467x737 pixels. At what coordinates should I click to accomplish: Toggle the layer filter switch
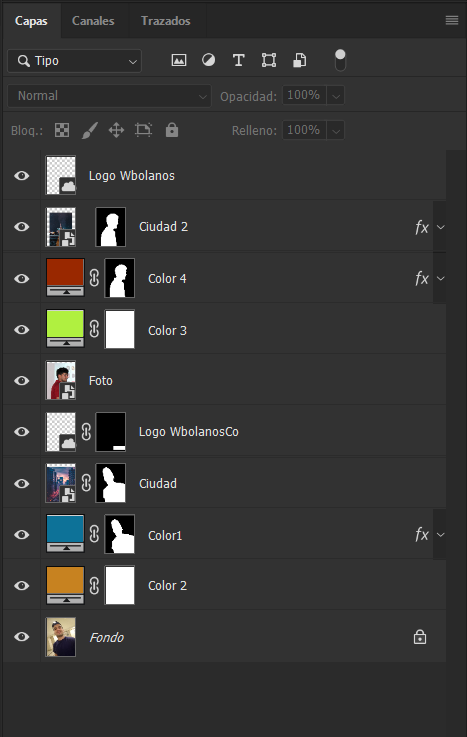click(x=340, y=60)
